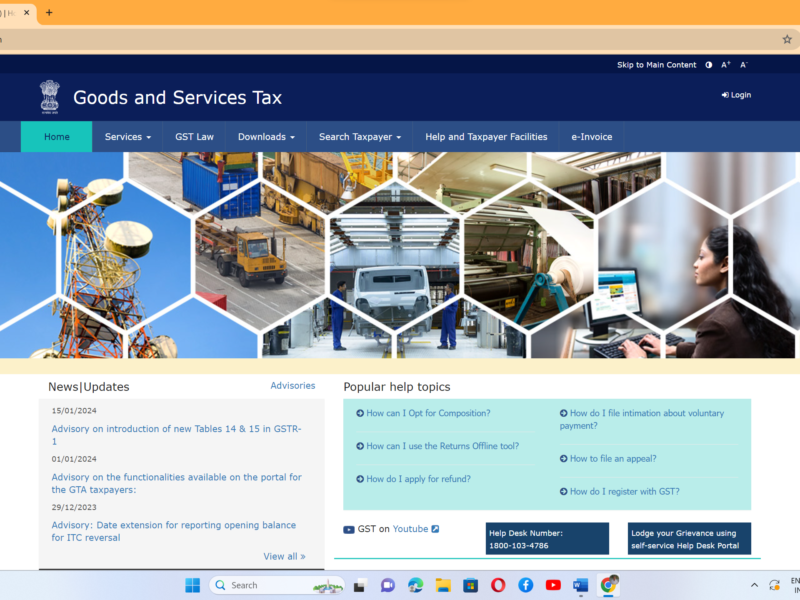Expand the Downloads dropdown menu
The height and width of the screenshot is (600, 800).
[266, 137]
